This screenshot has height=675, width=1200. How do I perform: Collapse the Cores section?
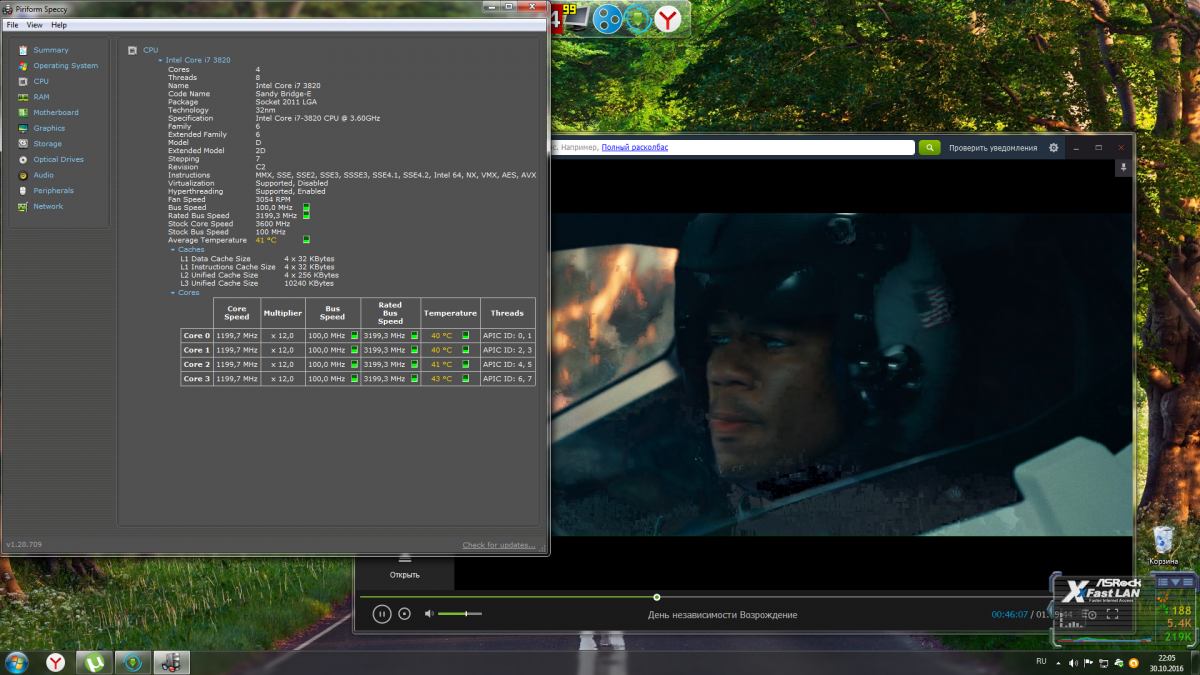click(173, 293)
